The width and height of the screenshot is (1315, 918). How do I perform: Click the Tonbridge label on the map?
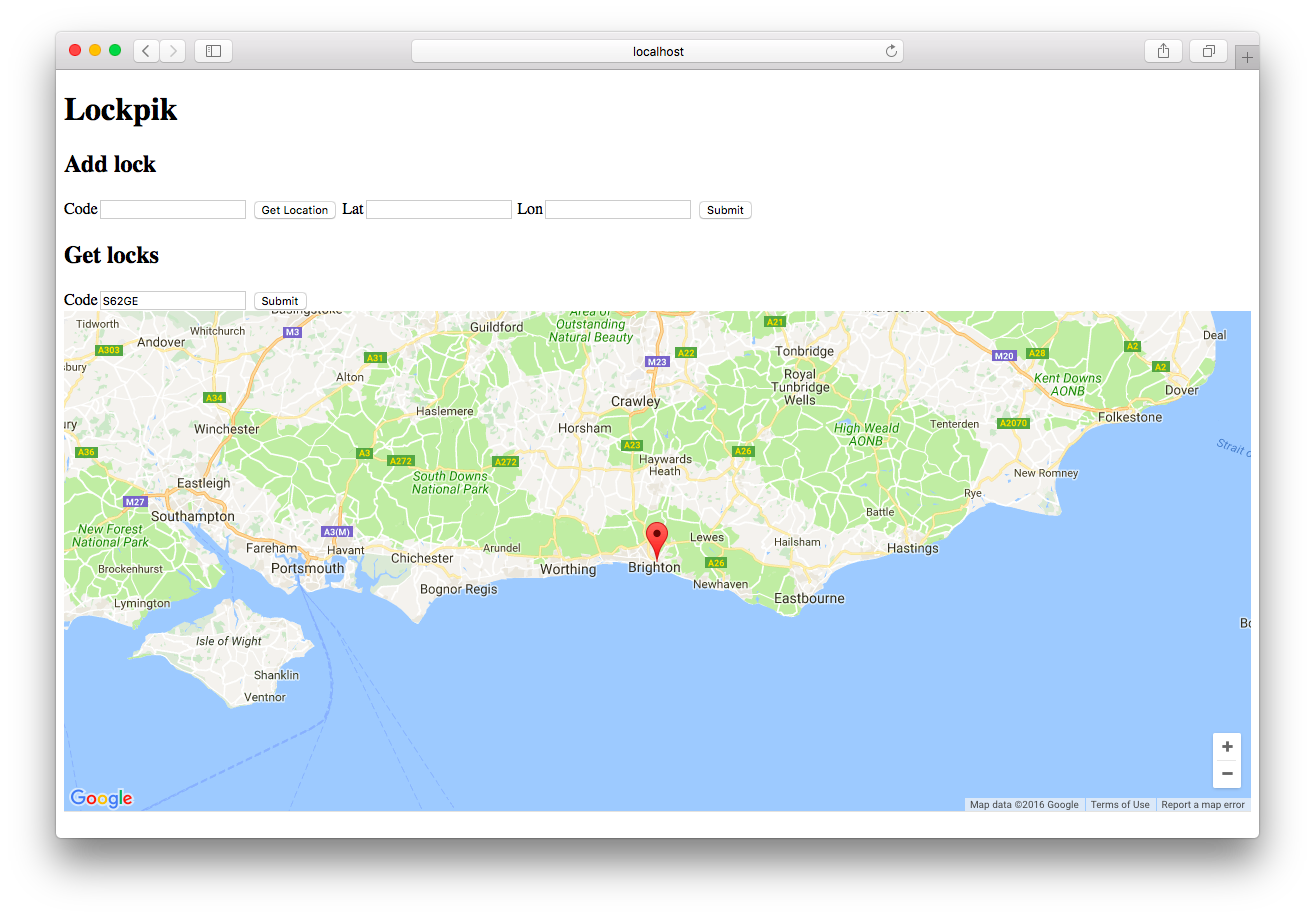(805, 351)
